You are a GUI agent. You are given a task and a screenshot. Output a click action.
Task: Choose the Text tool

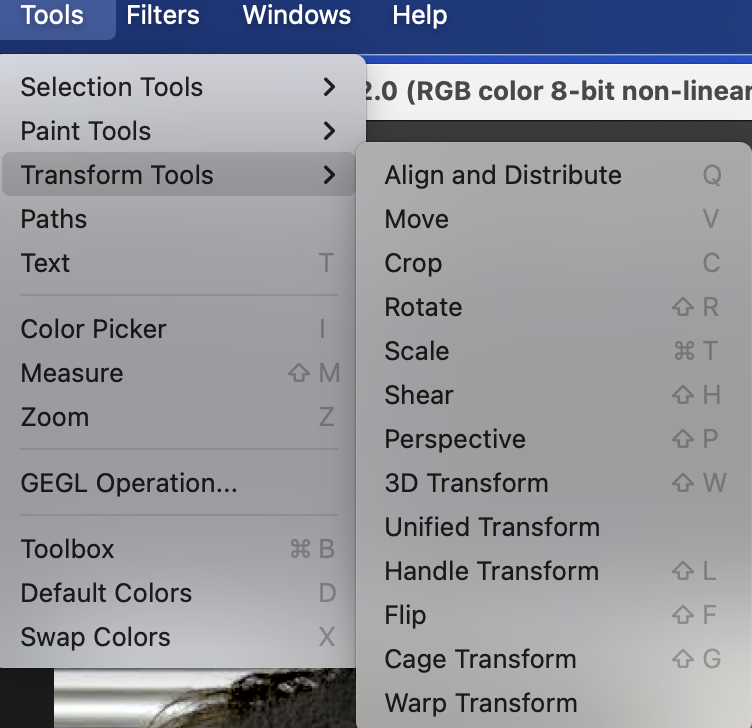click(45, 263)
